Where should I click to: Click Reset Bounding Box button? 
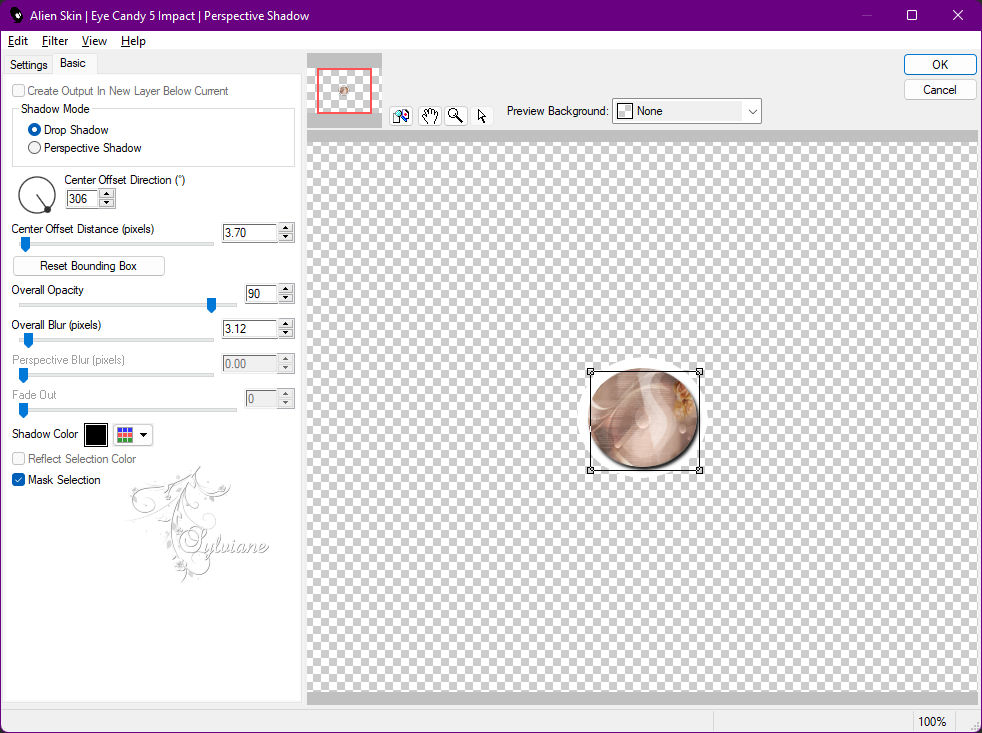point(88,266)
